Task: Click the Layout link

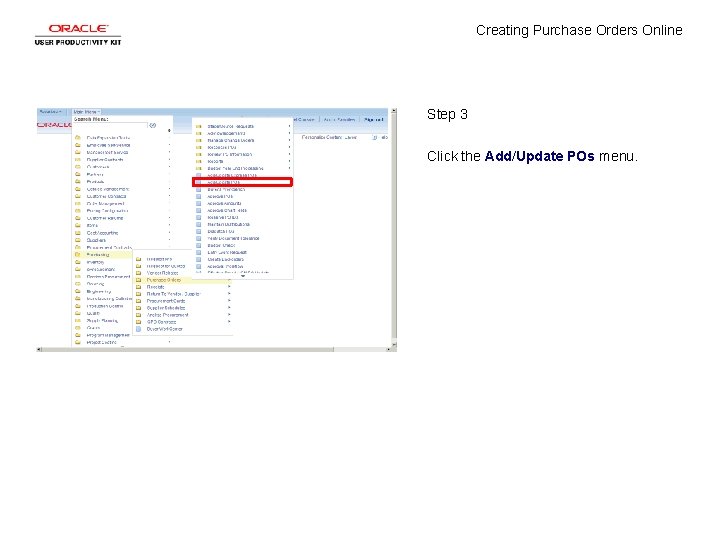Action: [350, 137]
